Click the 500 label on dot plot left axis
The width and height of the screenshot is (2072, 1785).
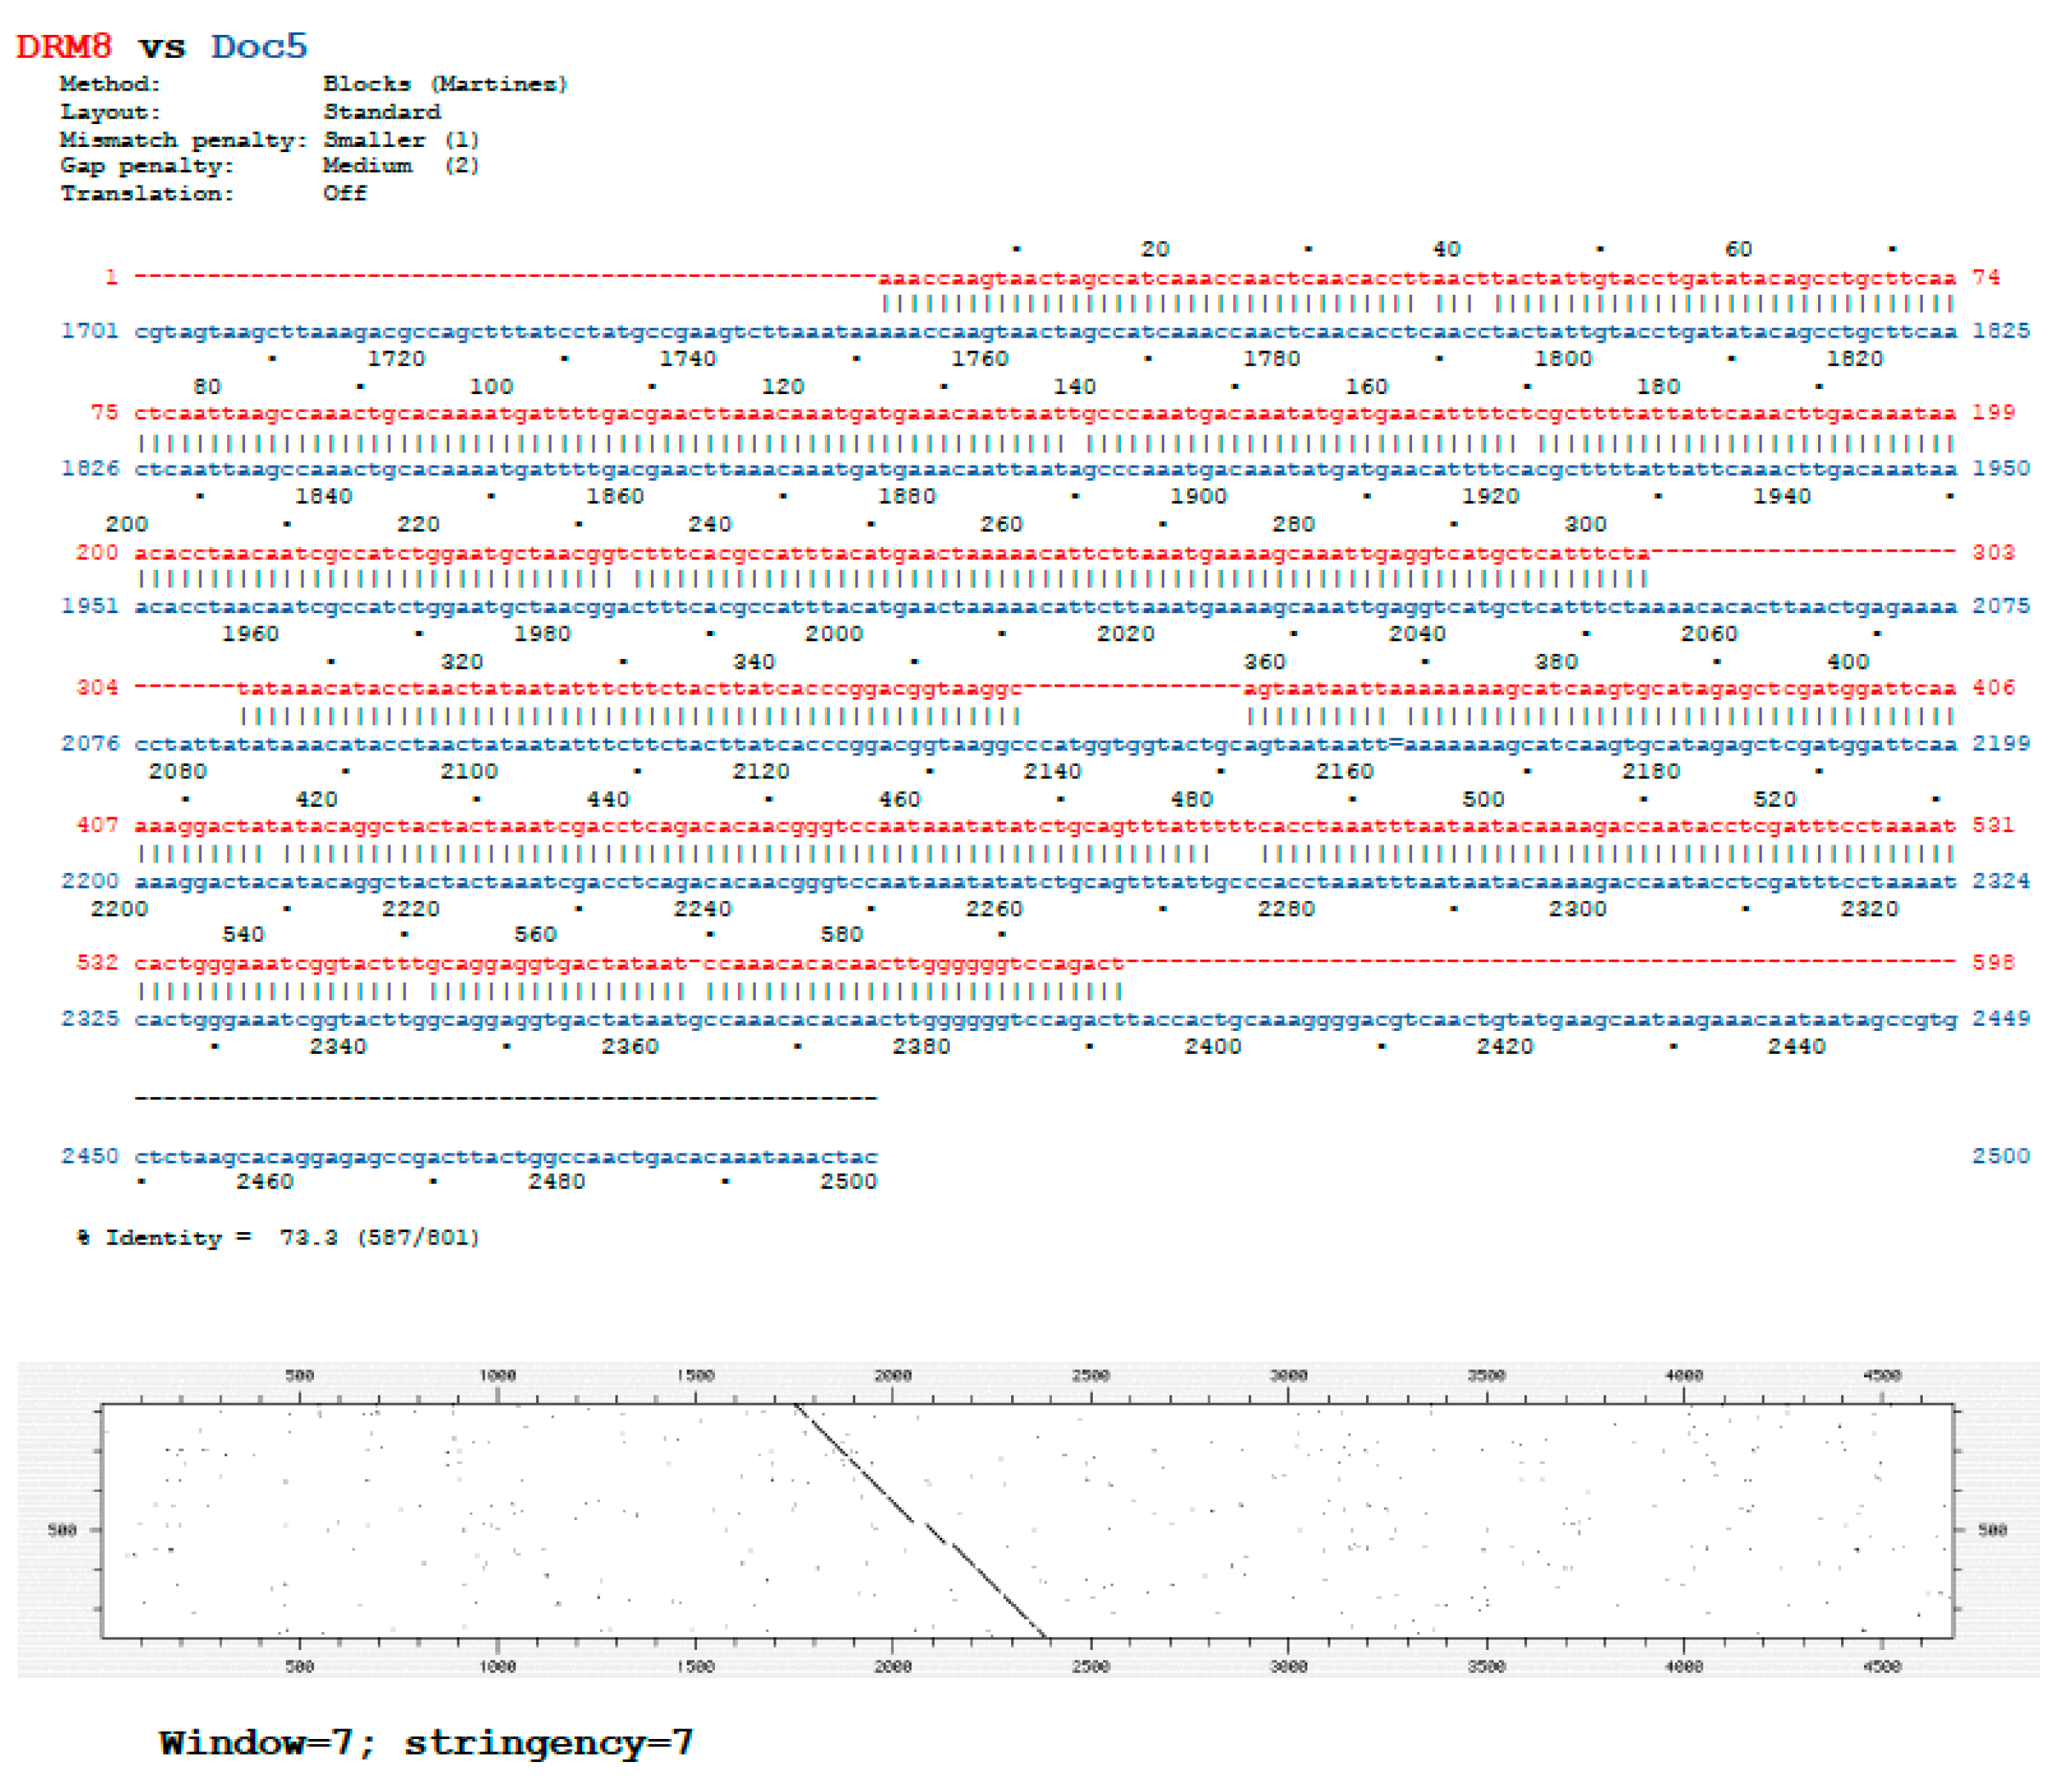point(62,1530)
